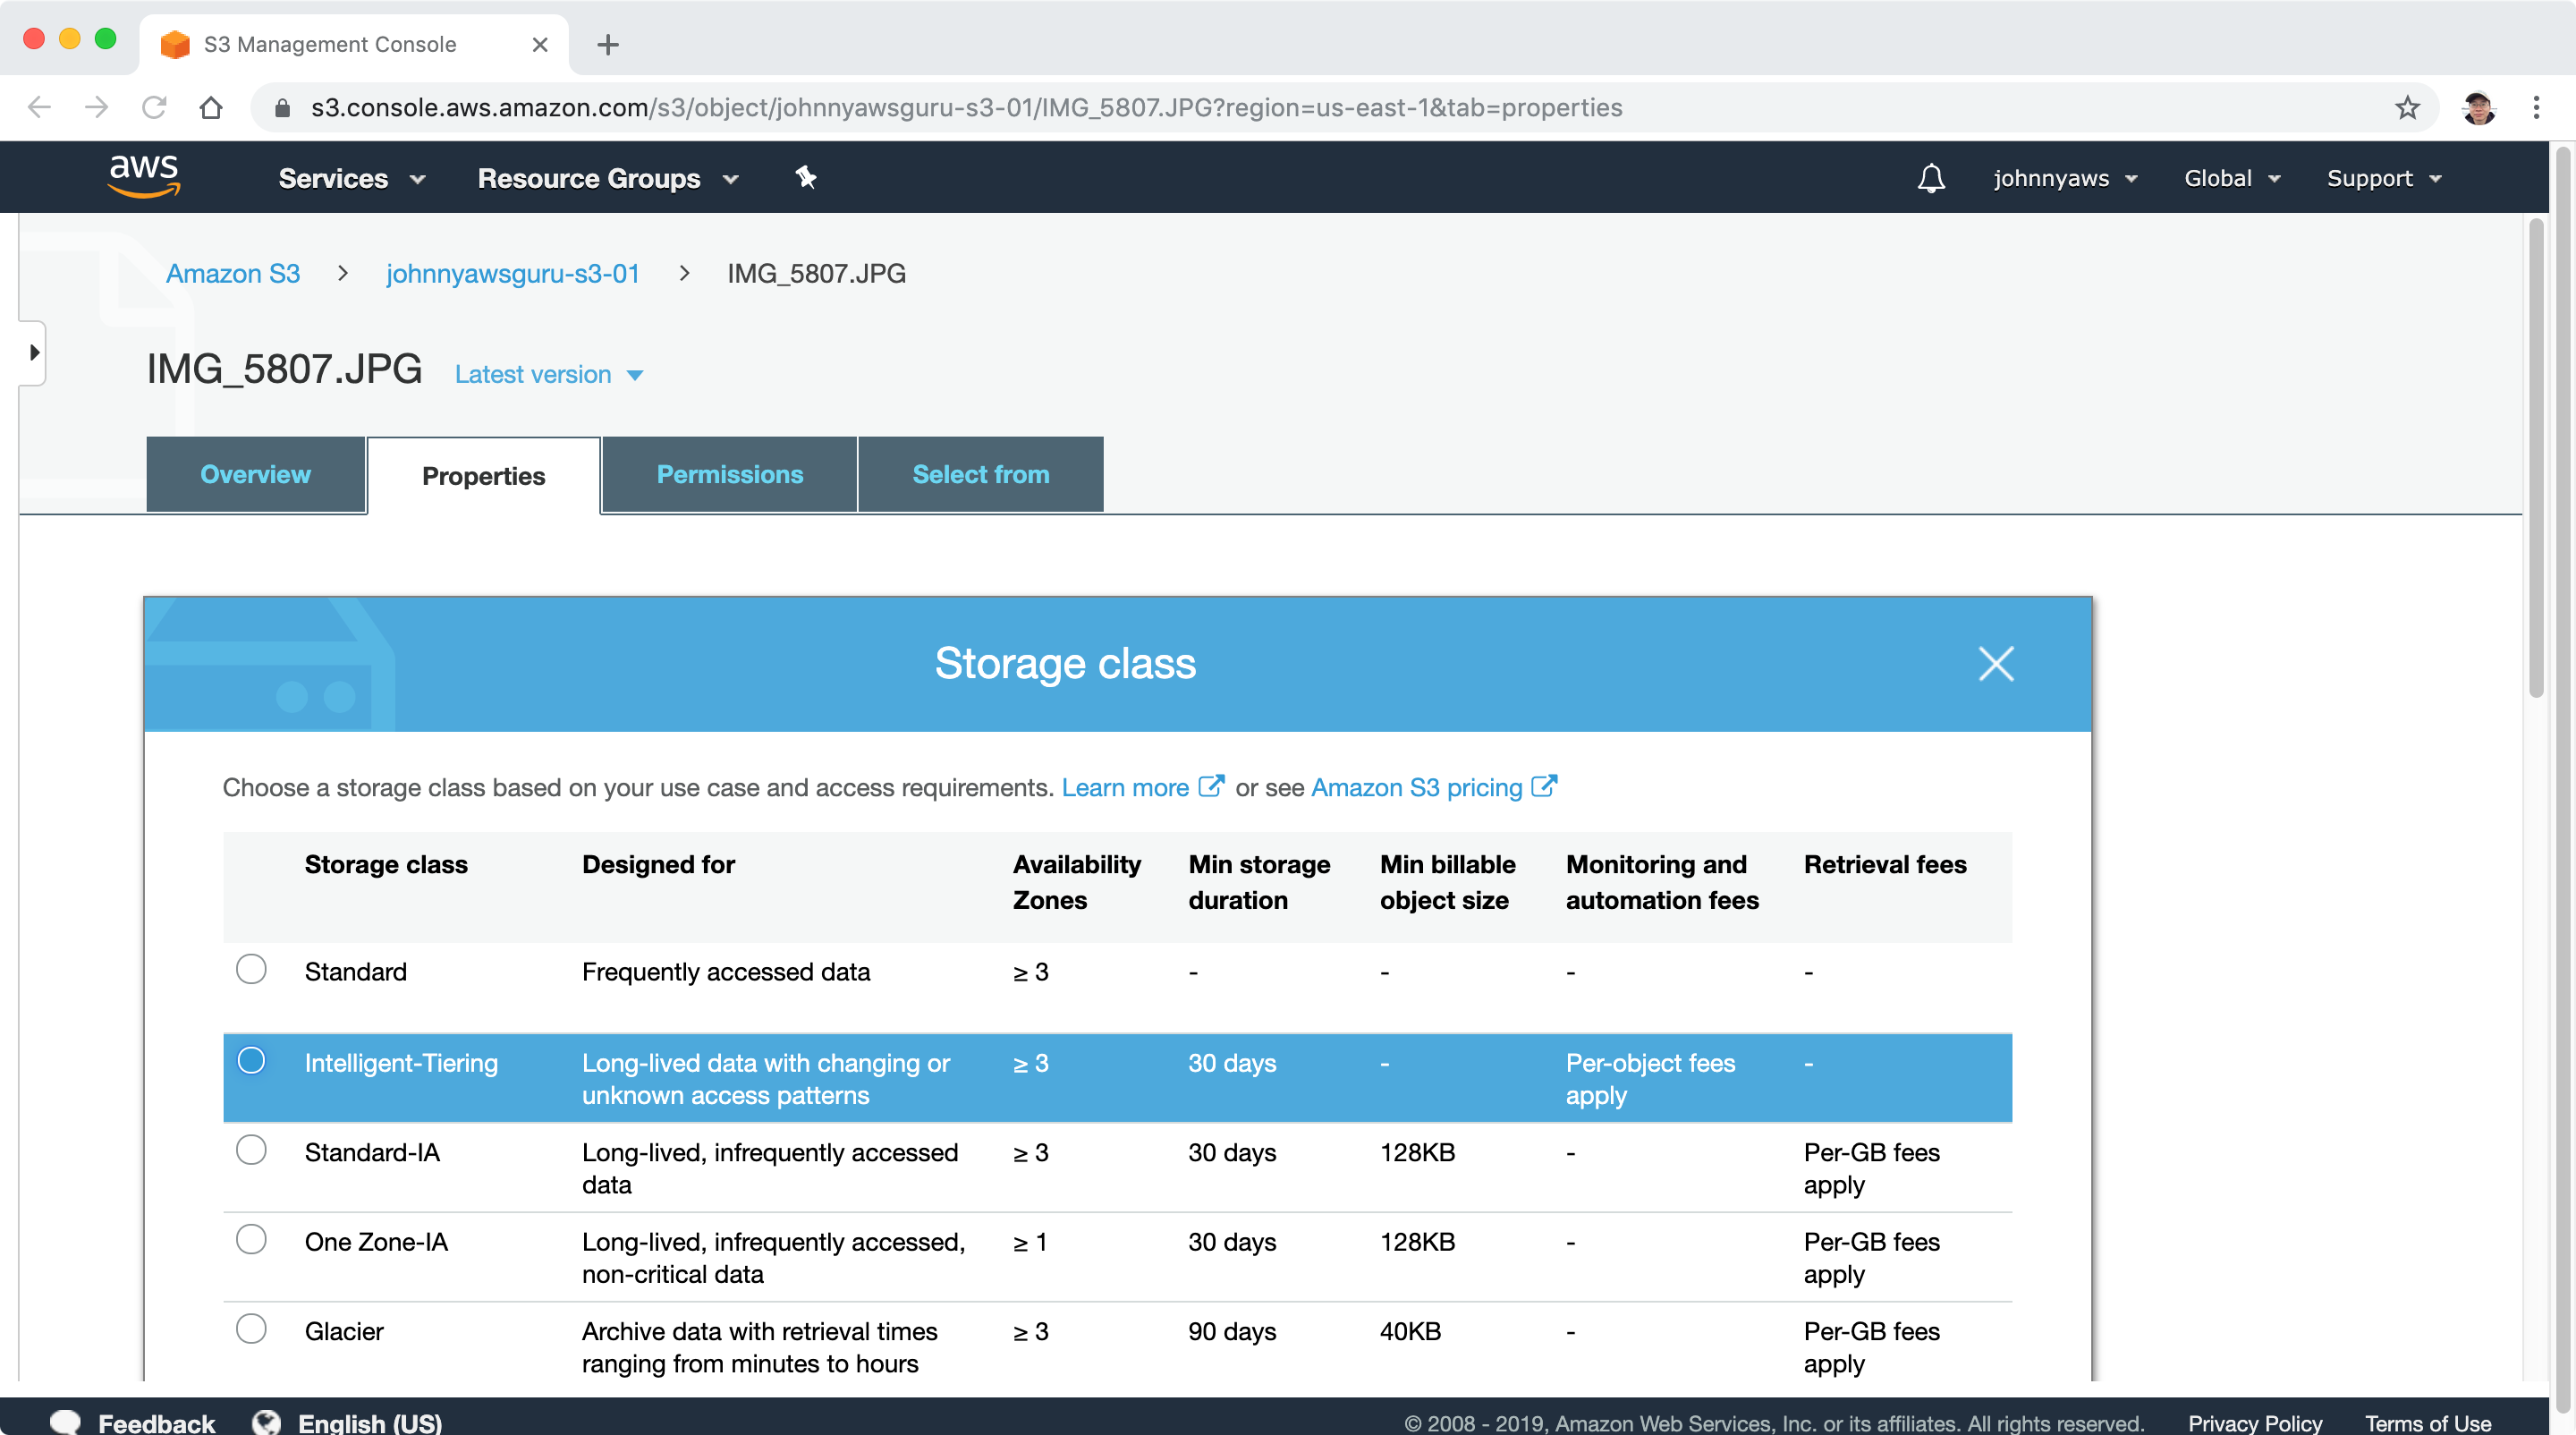
Task: View site security lock info
Action: click(282, 107)
